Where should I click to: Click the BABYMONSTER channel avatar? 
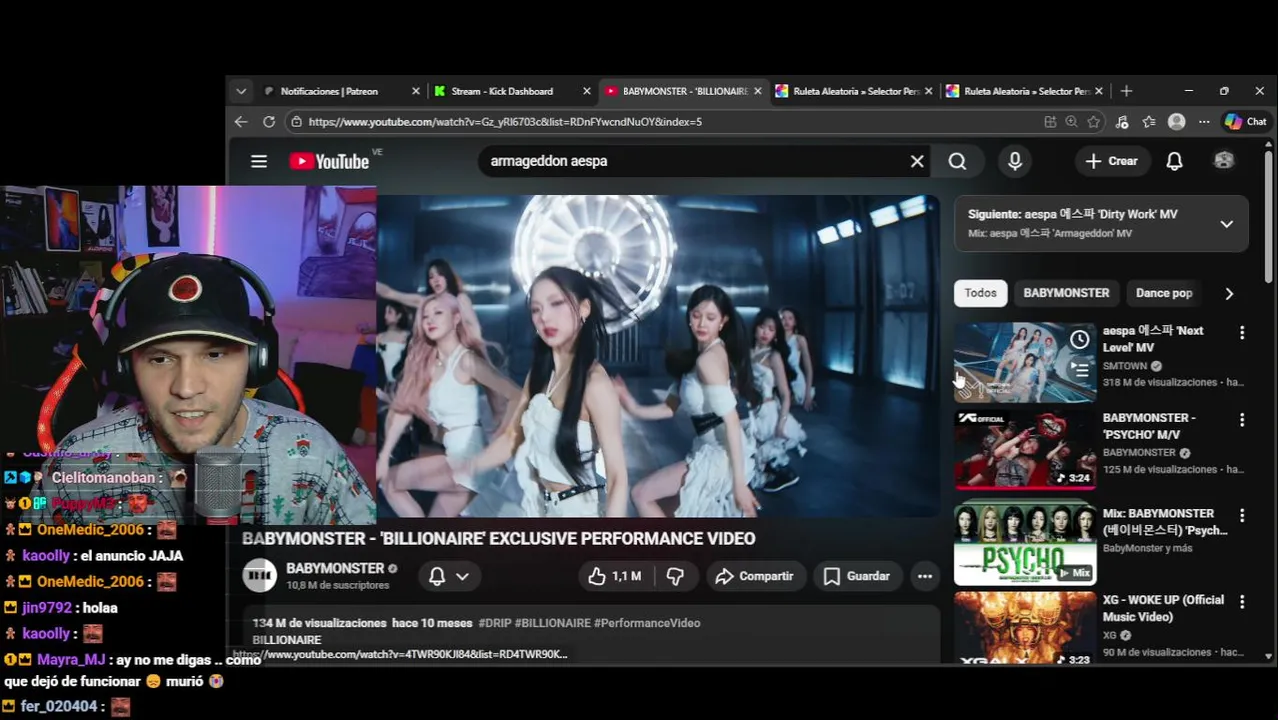(260, 576)
